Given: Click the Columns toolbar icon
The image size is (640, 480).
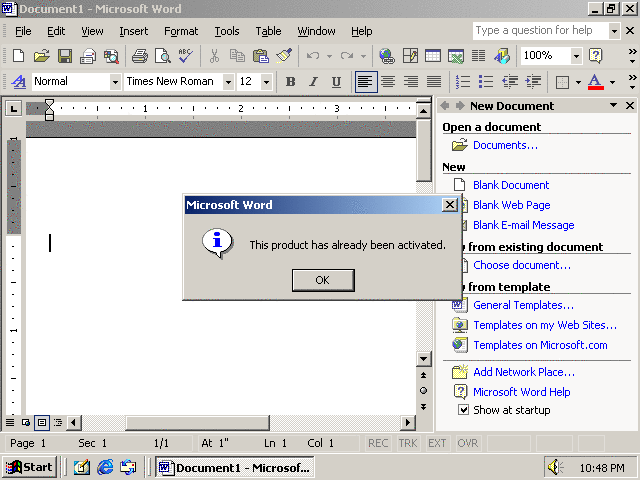Looking at the screenshot, I should [x=478, y=56].
